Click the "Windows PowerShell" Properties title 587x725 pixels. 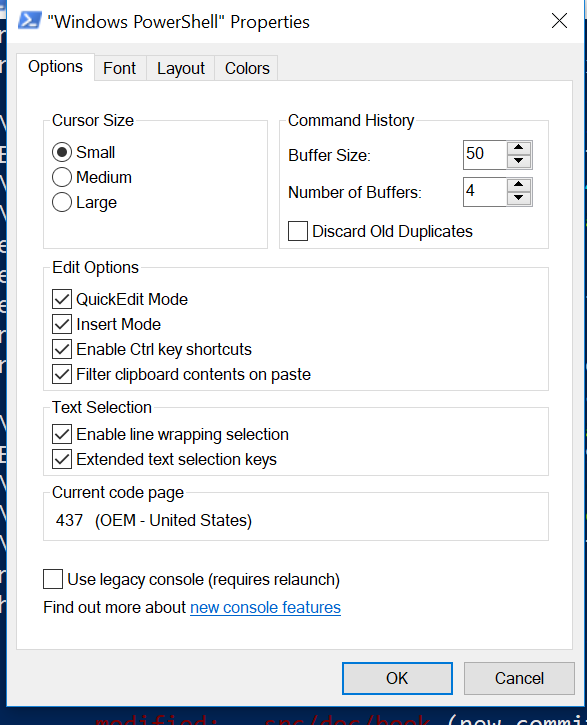pos(178,22)
